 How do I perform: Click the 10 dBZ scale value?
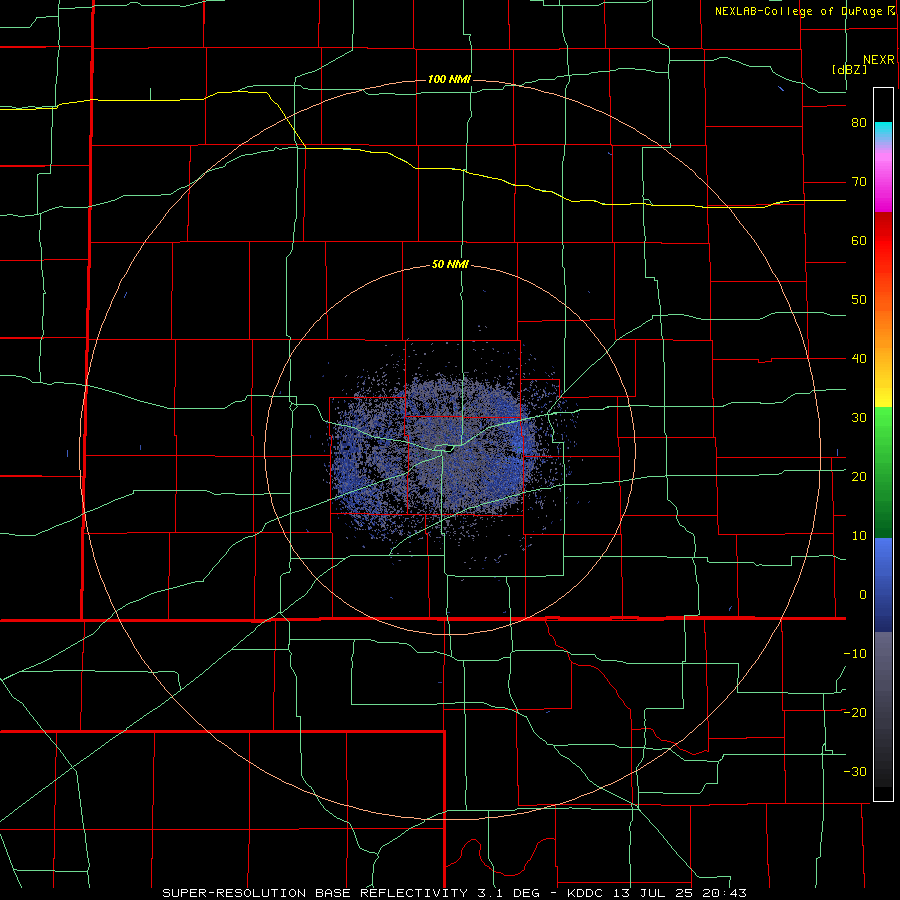(x=859, y=536)
